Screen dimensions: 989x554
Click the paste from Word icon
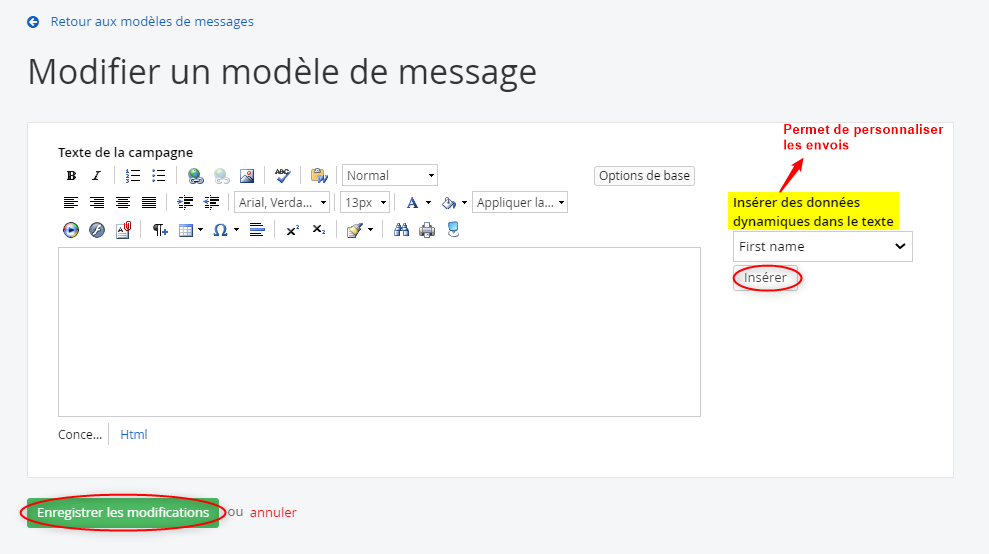[319, 176]
